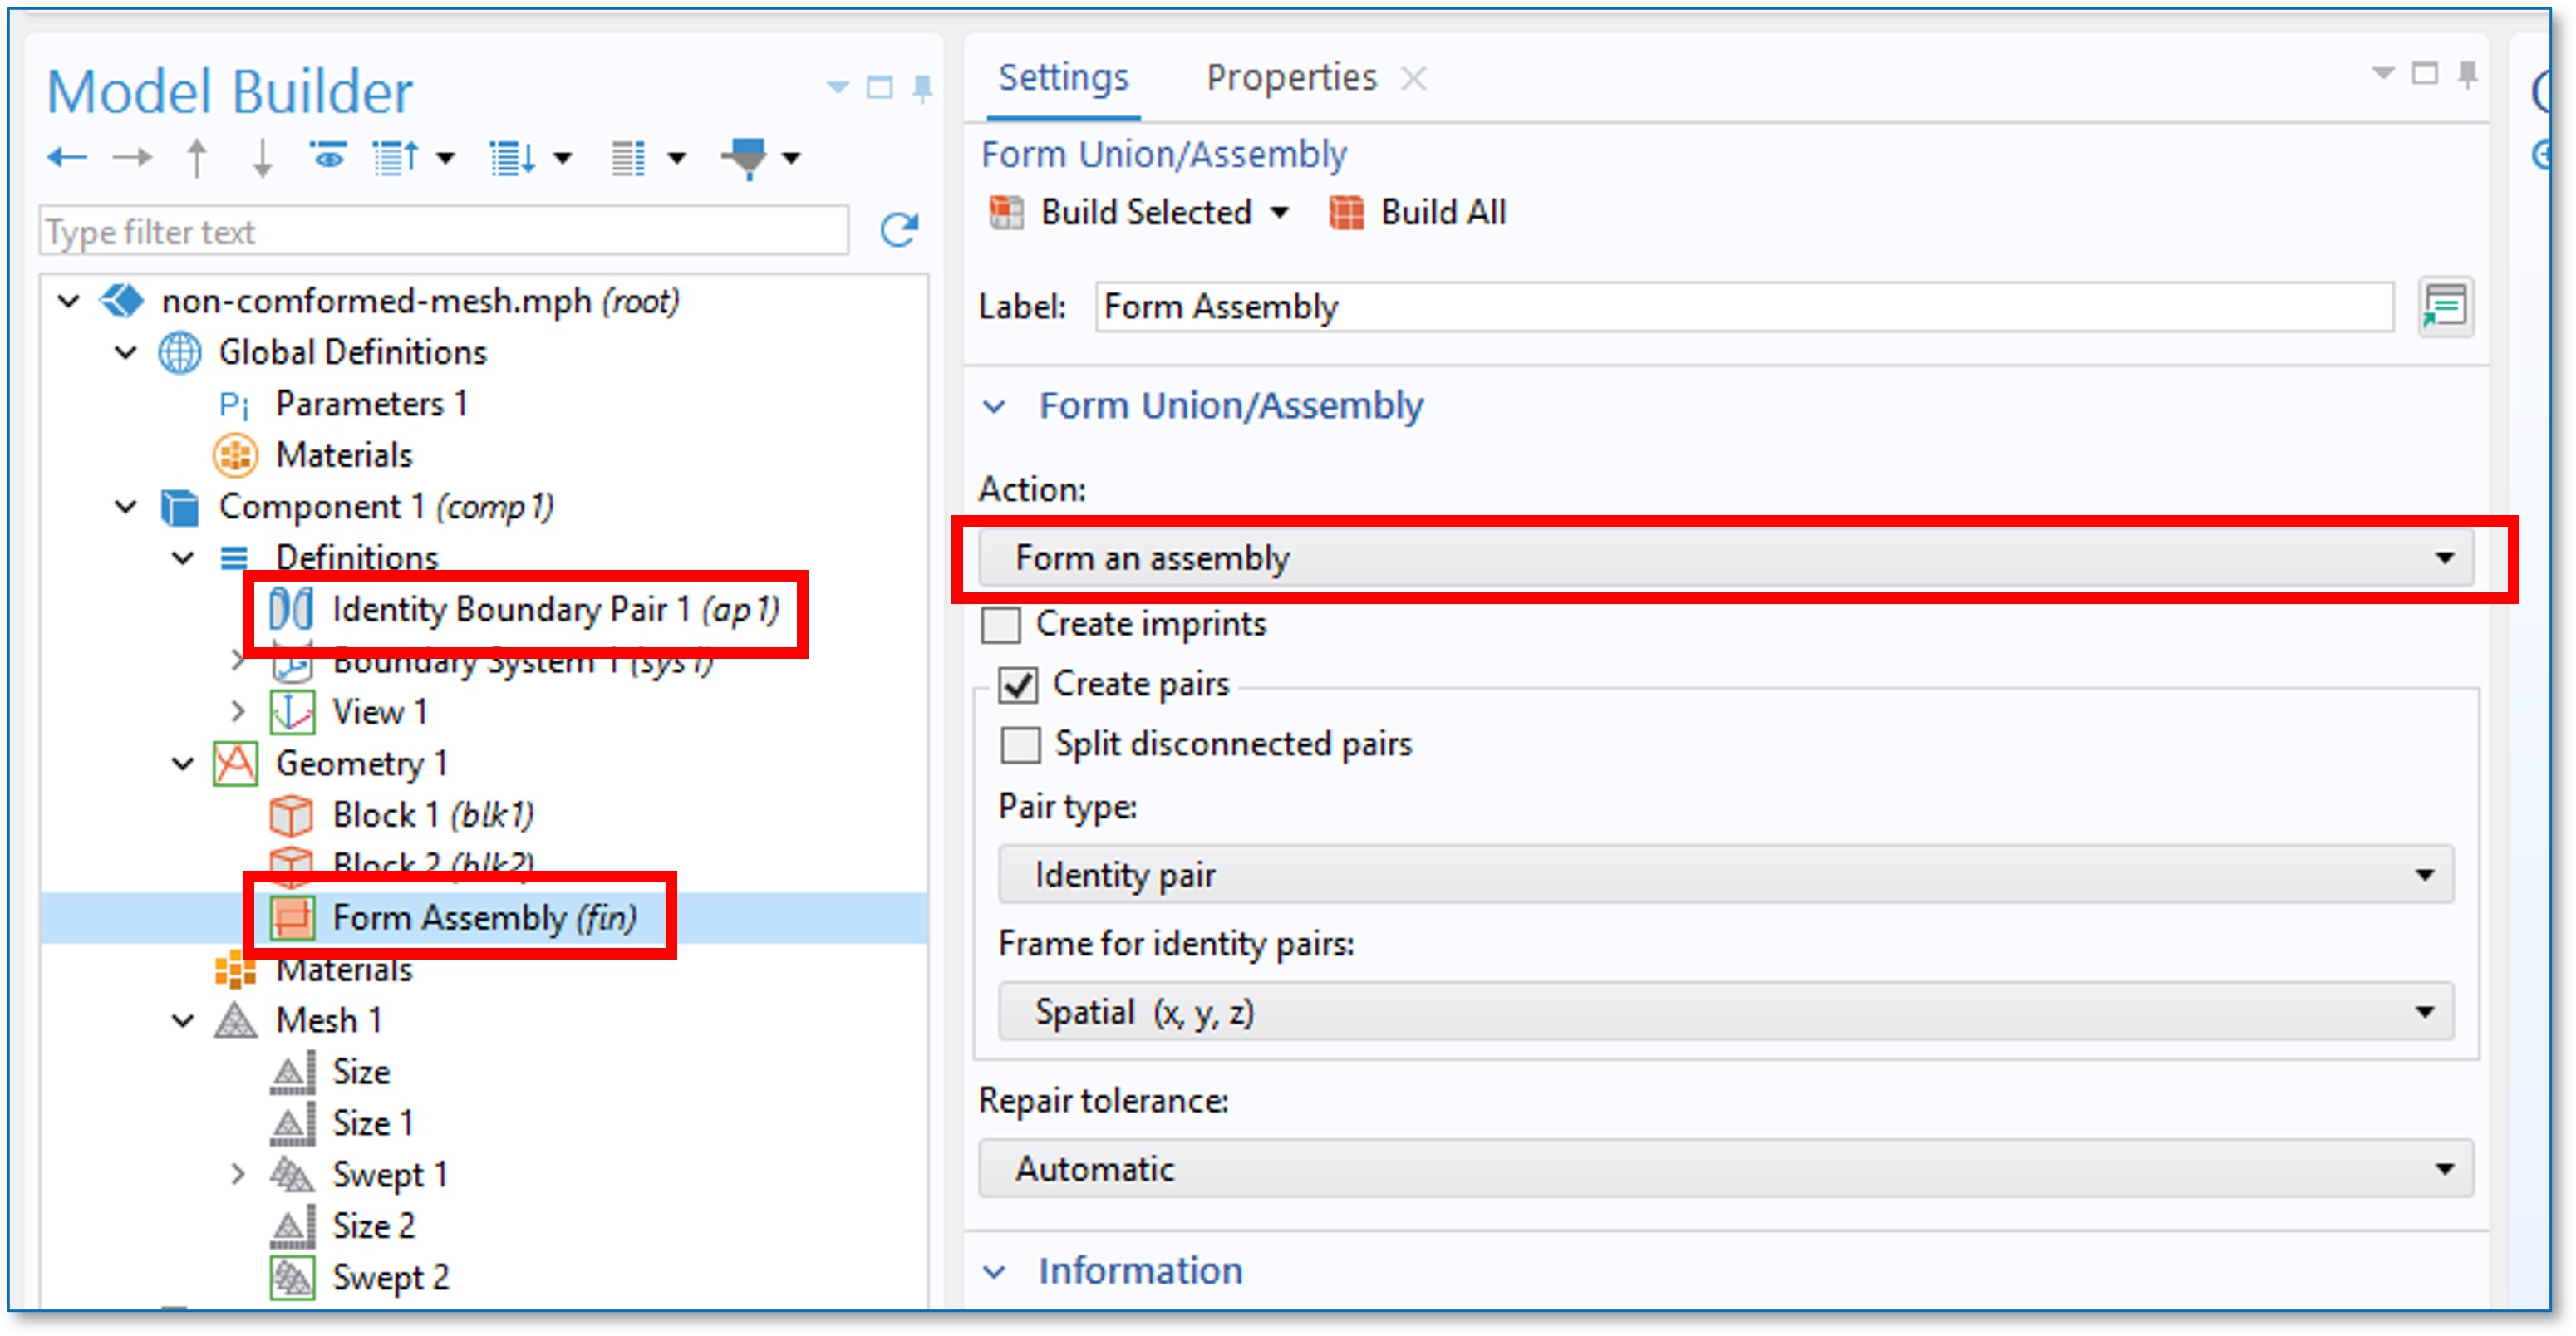Switch to the Settings tab
Image resolution: width=2576 pixels, height=1336 pixels.
point(1063,77)
